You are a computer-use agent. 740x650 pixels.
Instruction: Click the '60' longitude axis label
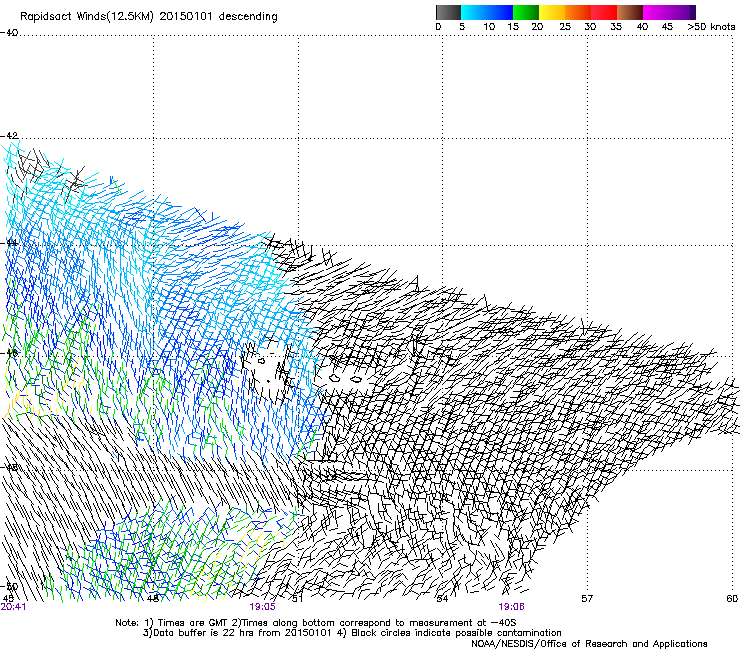coord(732,599)
